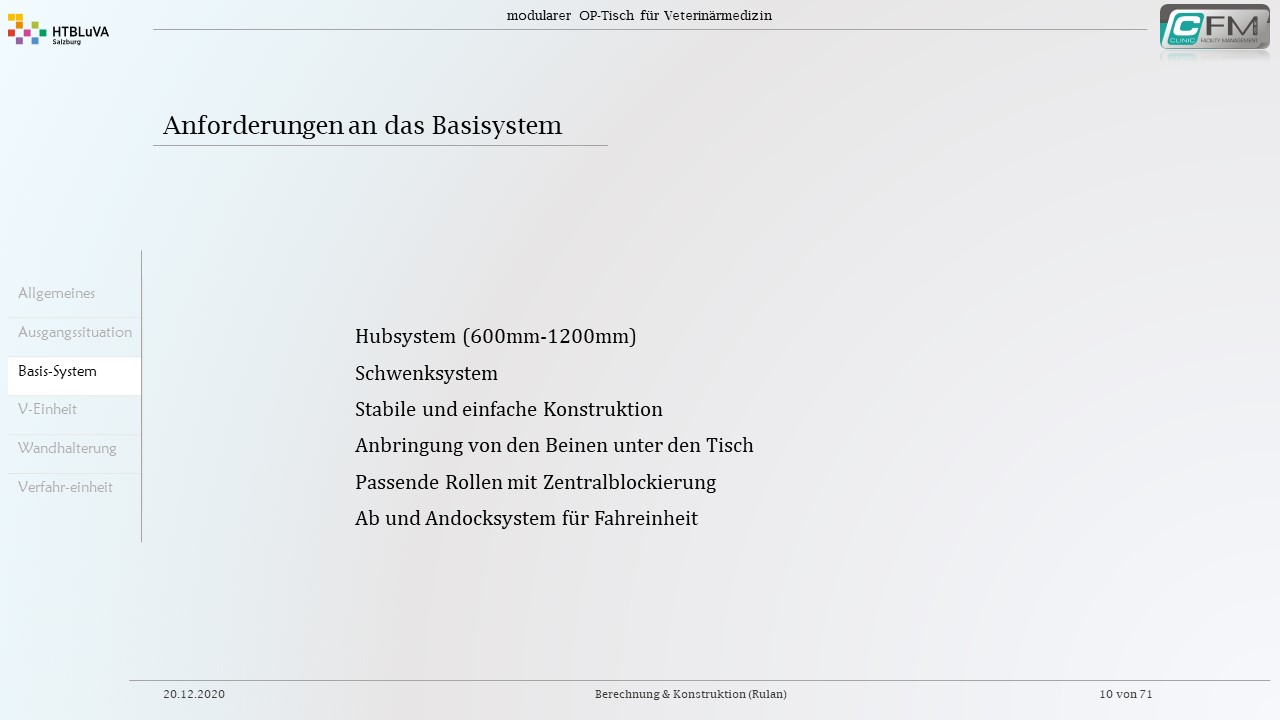Click the Stabile und einfache Konstruktion line
Screen dimensions: 1280x720
[x=508, y=409]
